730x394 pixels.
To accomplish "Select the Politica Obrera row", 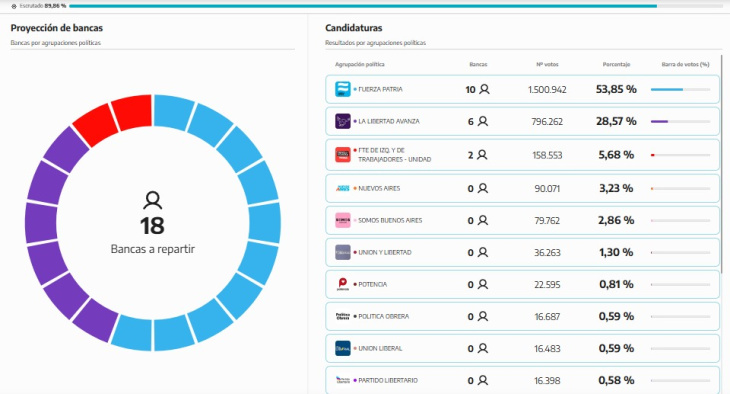I will coord(522,316).
